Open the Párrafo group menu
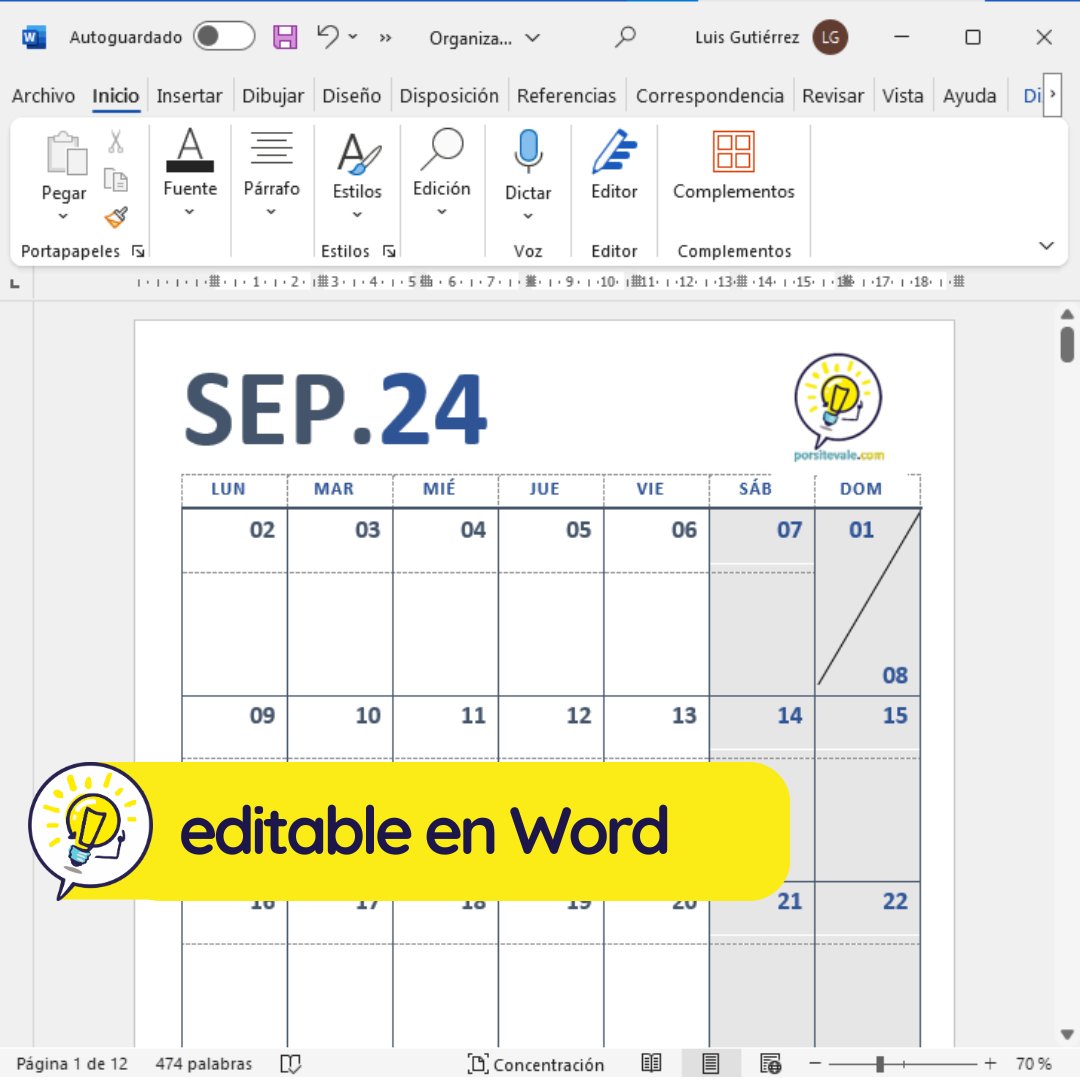This screenshot has height=1080, width=1080. pos(271,172)
